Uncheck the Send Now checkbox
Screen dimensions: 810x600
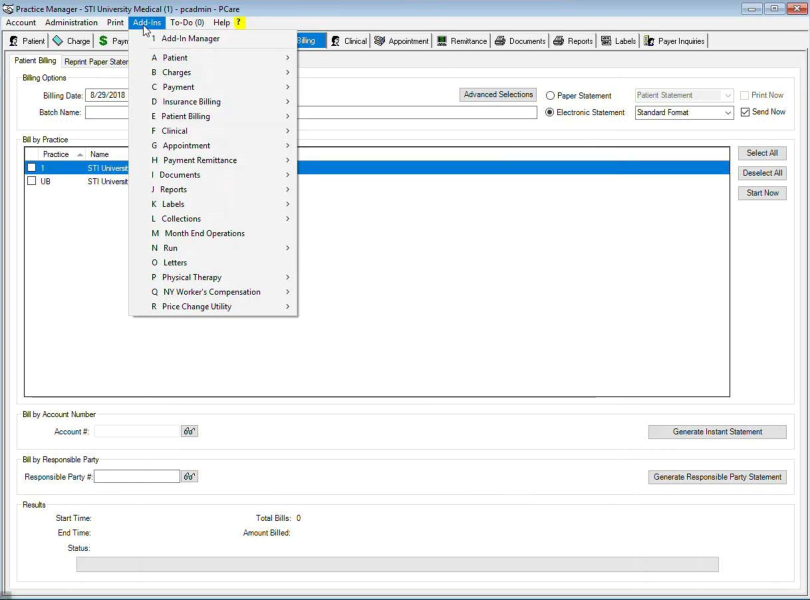point(745,112)
